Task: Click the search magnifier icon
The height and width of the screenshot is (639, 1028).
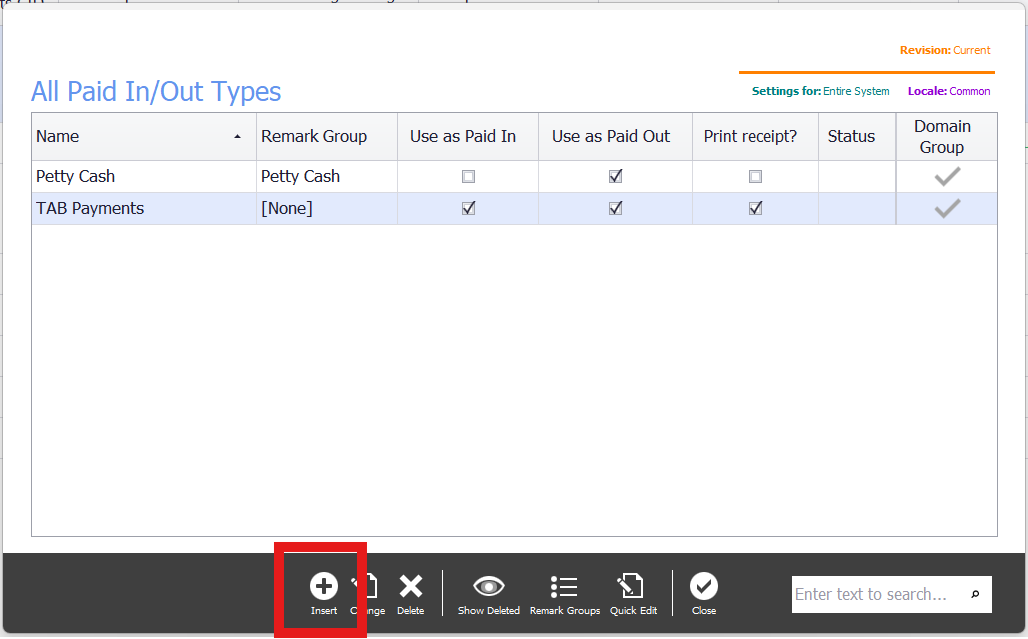Action: pos(976,594)
